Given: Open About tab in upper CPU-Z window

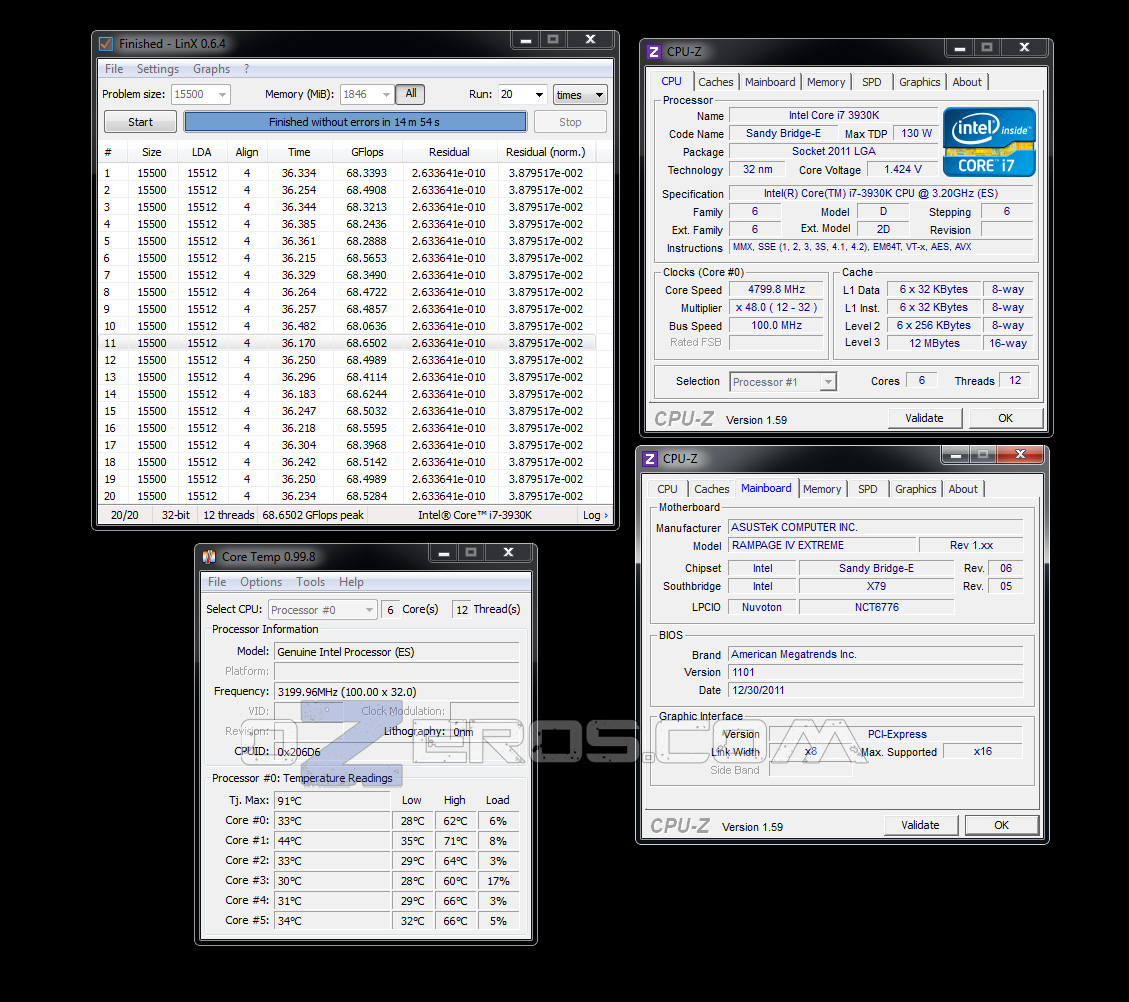Looking at the screenshot, I should pyautogui.click(x=967, y=82).
